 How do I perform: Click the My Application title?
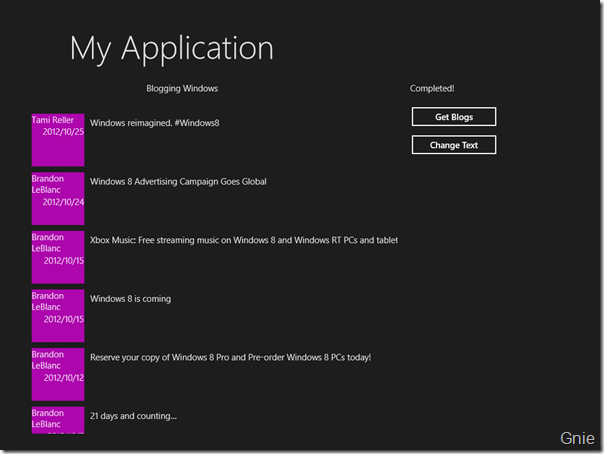pyautogui.click(x=172, y=49)
